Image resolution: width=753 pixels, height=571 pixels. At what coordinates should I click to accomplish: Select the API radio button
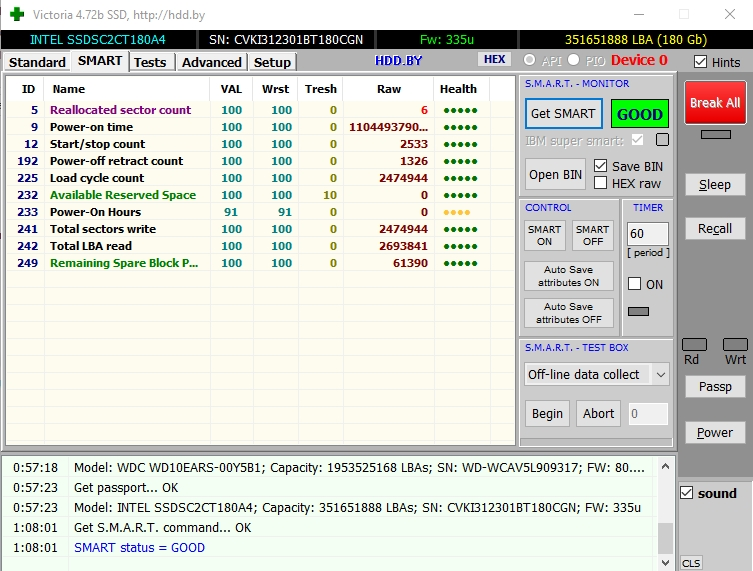coord(529,61)
